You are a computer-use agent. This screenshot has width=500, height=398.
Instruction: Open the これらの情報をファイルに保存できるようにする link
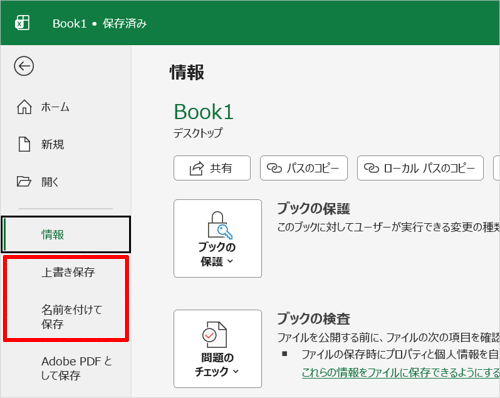tap(401, 372)
